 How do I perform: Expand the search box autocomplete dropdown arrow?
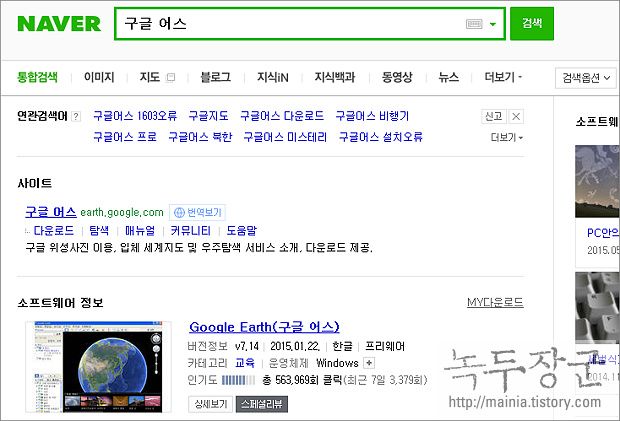[x=493, y=24]
